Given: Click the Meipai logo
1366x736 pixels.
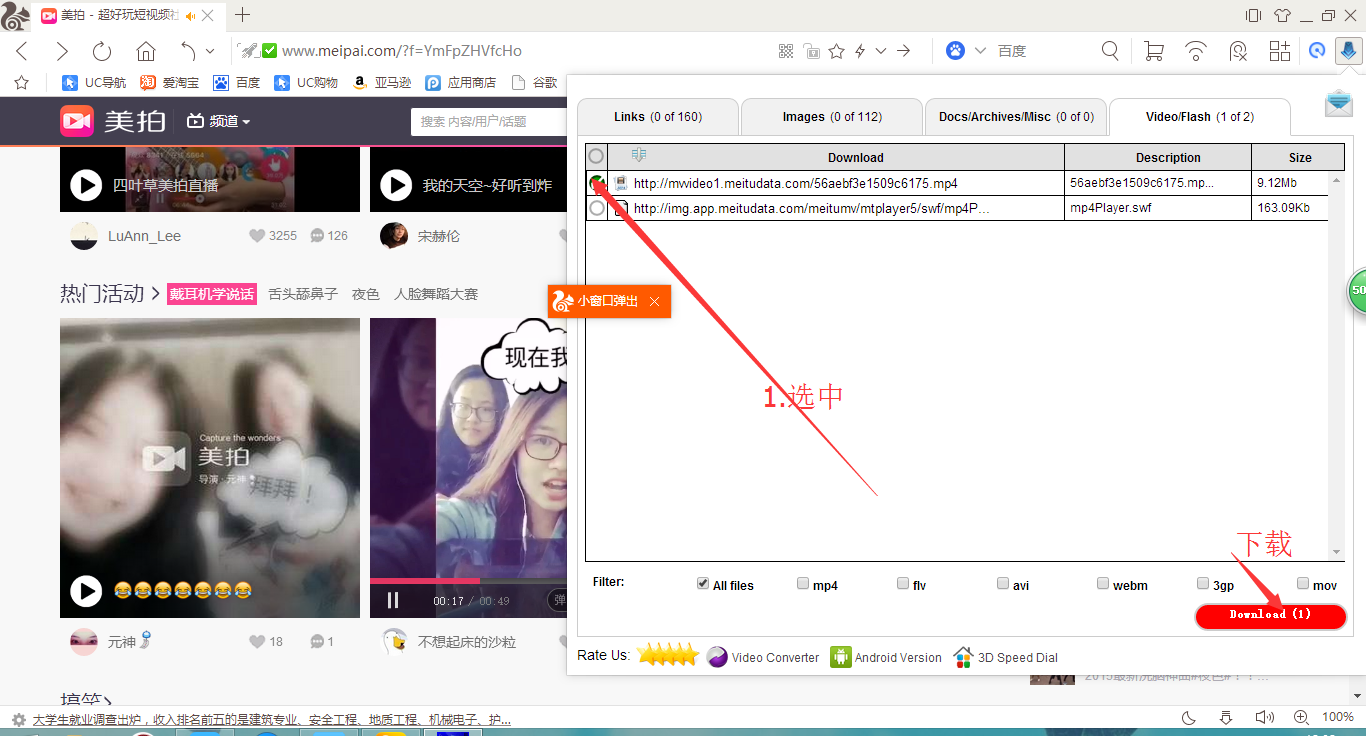Looking at the screenshot, I should [113, 121].
